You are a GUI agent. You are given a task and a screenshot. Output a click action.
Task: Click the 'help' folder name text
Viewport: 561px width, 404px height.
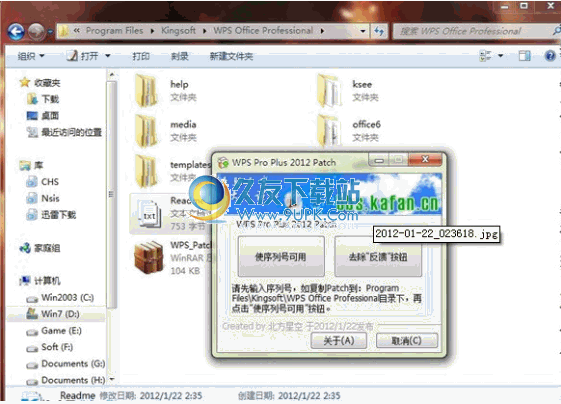179,84
